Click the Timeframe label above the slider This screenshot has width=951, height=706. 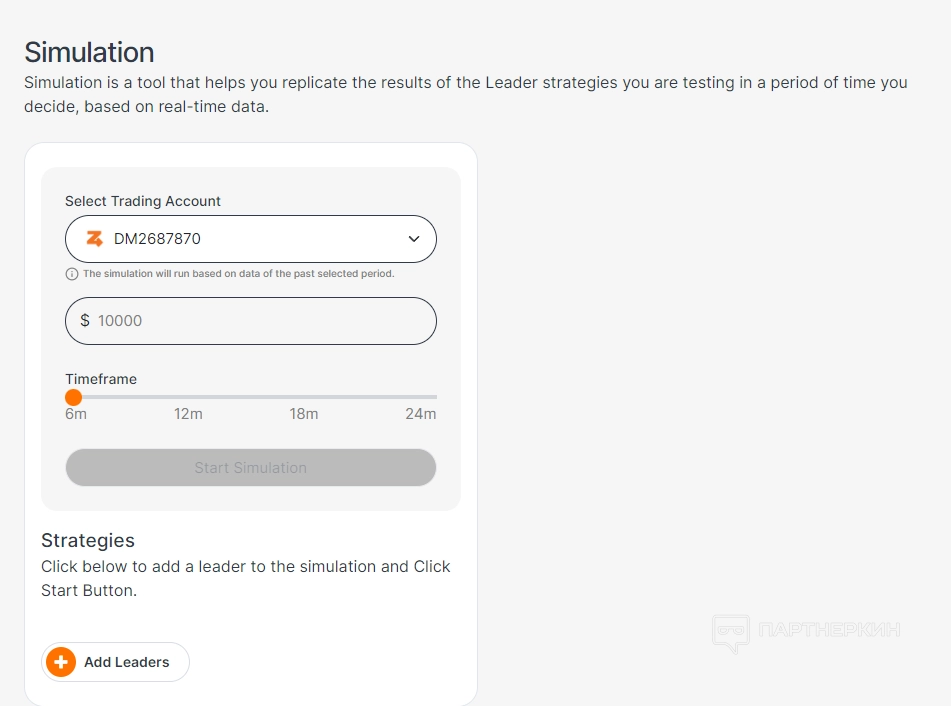pyautogui.click(x=101, y=379)
